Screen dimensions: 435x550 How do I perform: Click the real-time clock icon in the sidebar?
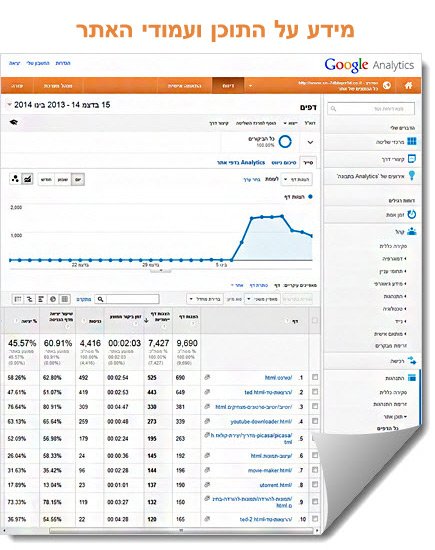tap(411, 214)
